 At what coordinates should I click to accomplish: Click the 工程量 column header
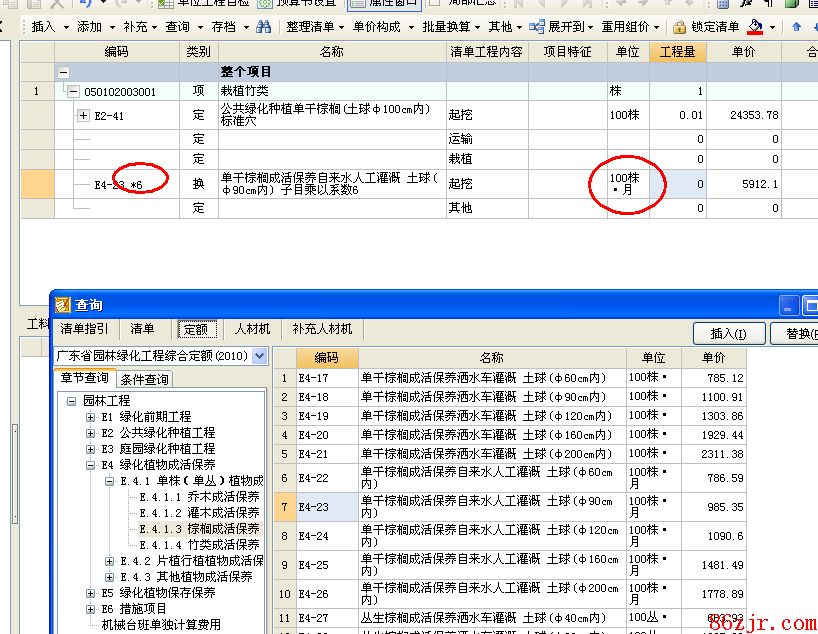tap(677, 52)
